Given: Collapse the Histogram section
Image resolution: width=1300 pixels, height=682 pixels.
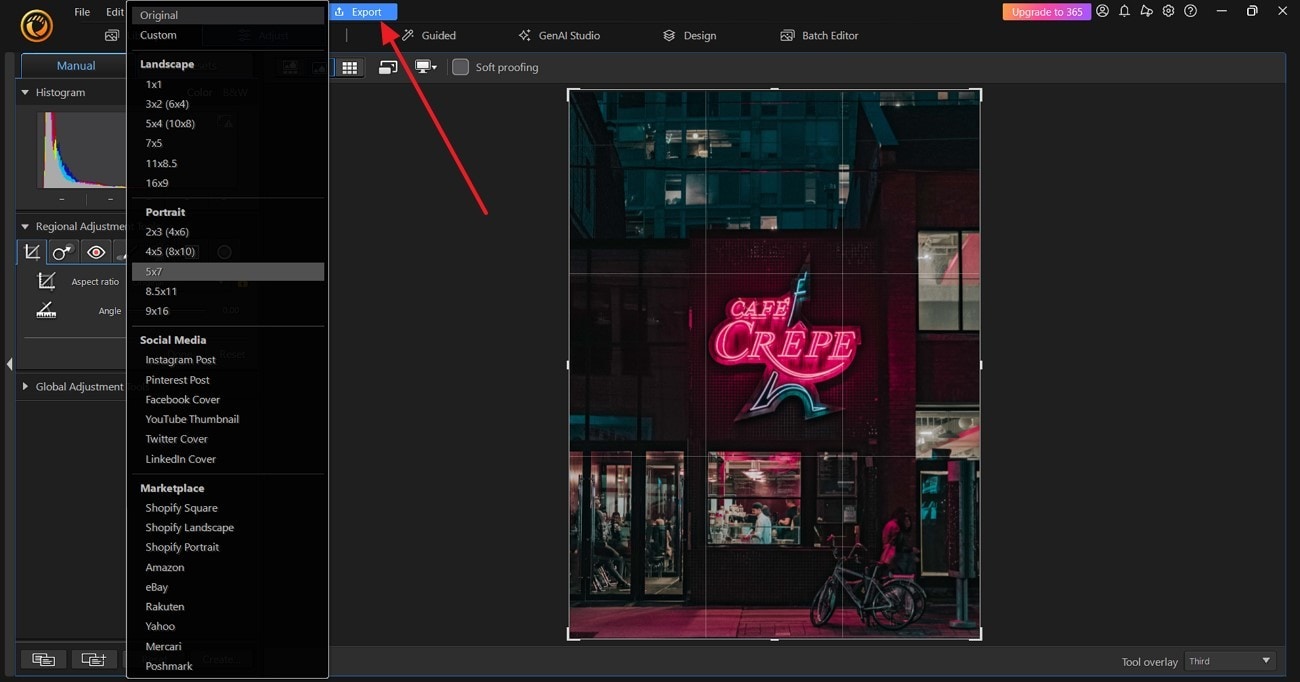Looking at the screenshot, I should 25,92.
